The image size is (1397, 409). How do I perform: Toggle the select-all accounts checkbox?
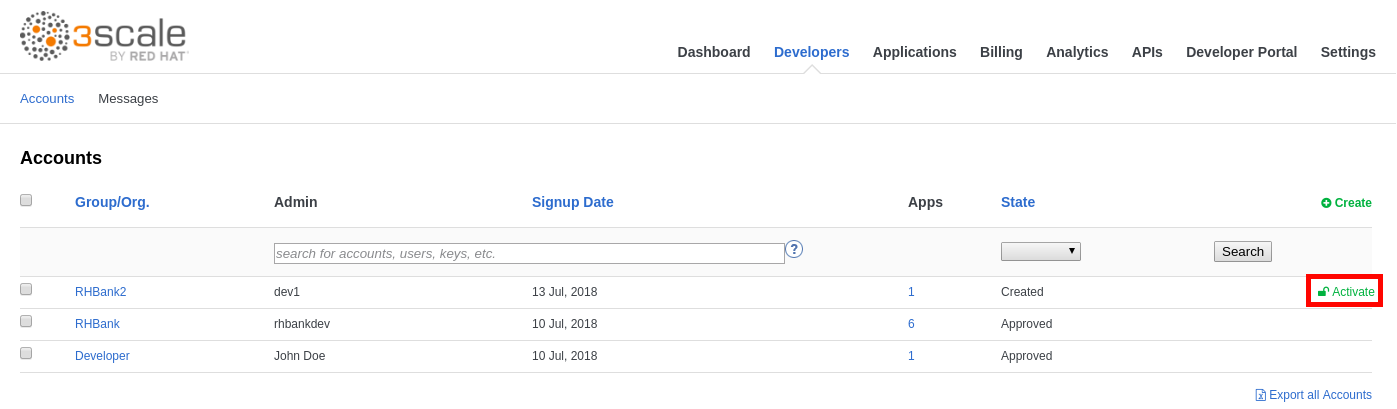[x=26, y=200]
